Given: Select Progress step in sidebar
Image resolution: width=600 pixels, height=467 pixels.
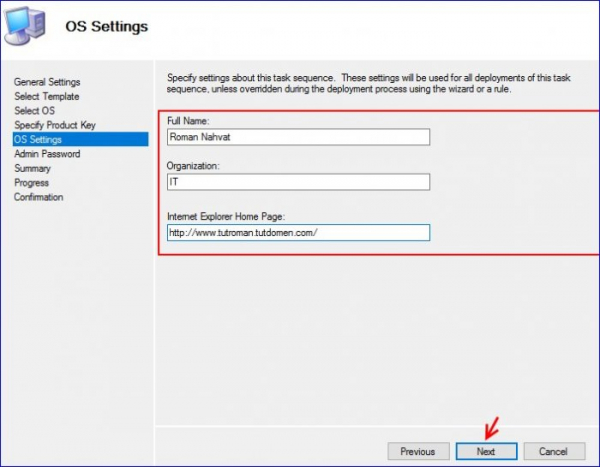Looking at the screenshot, I should click(x=31, y=183).
